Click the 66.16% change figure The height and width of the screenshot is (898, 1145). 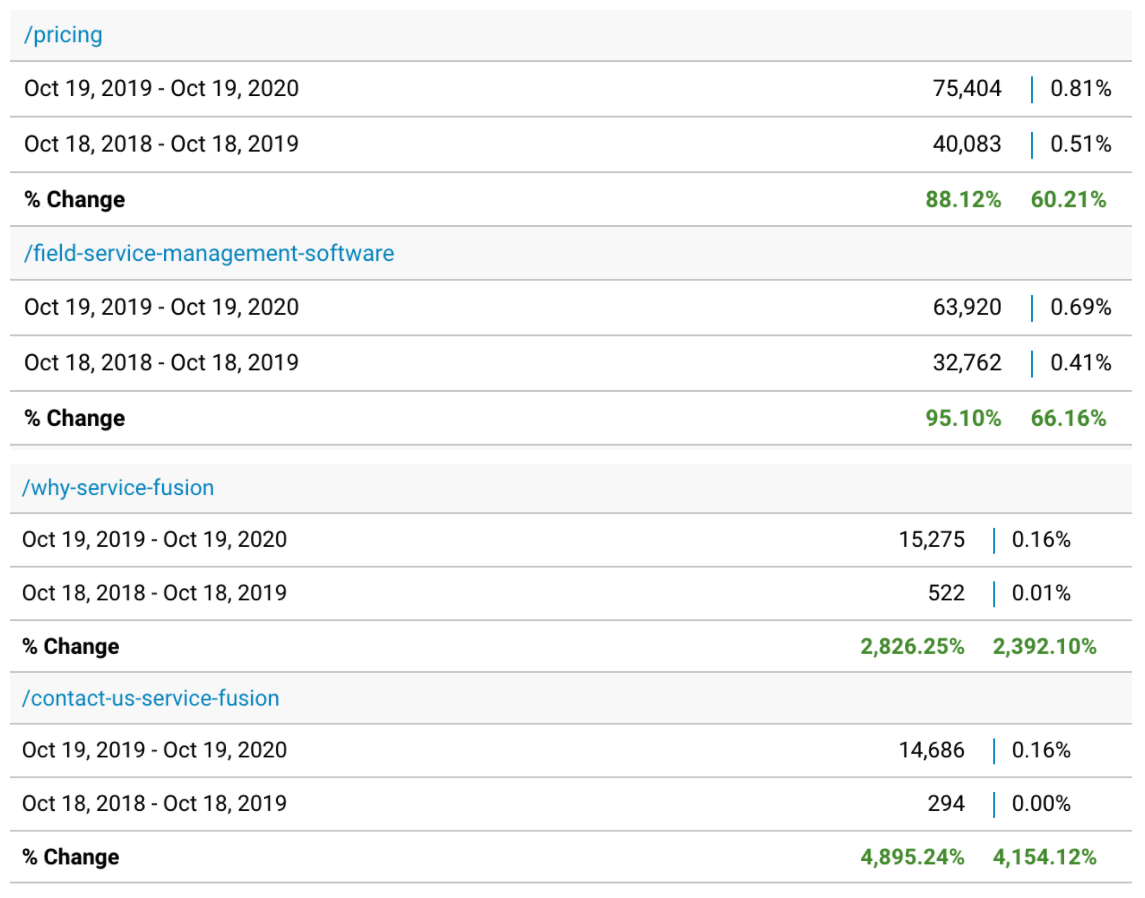tap(1068, 418)
